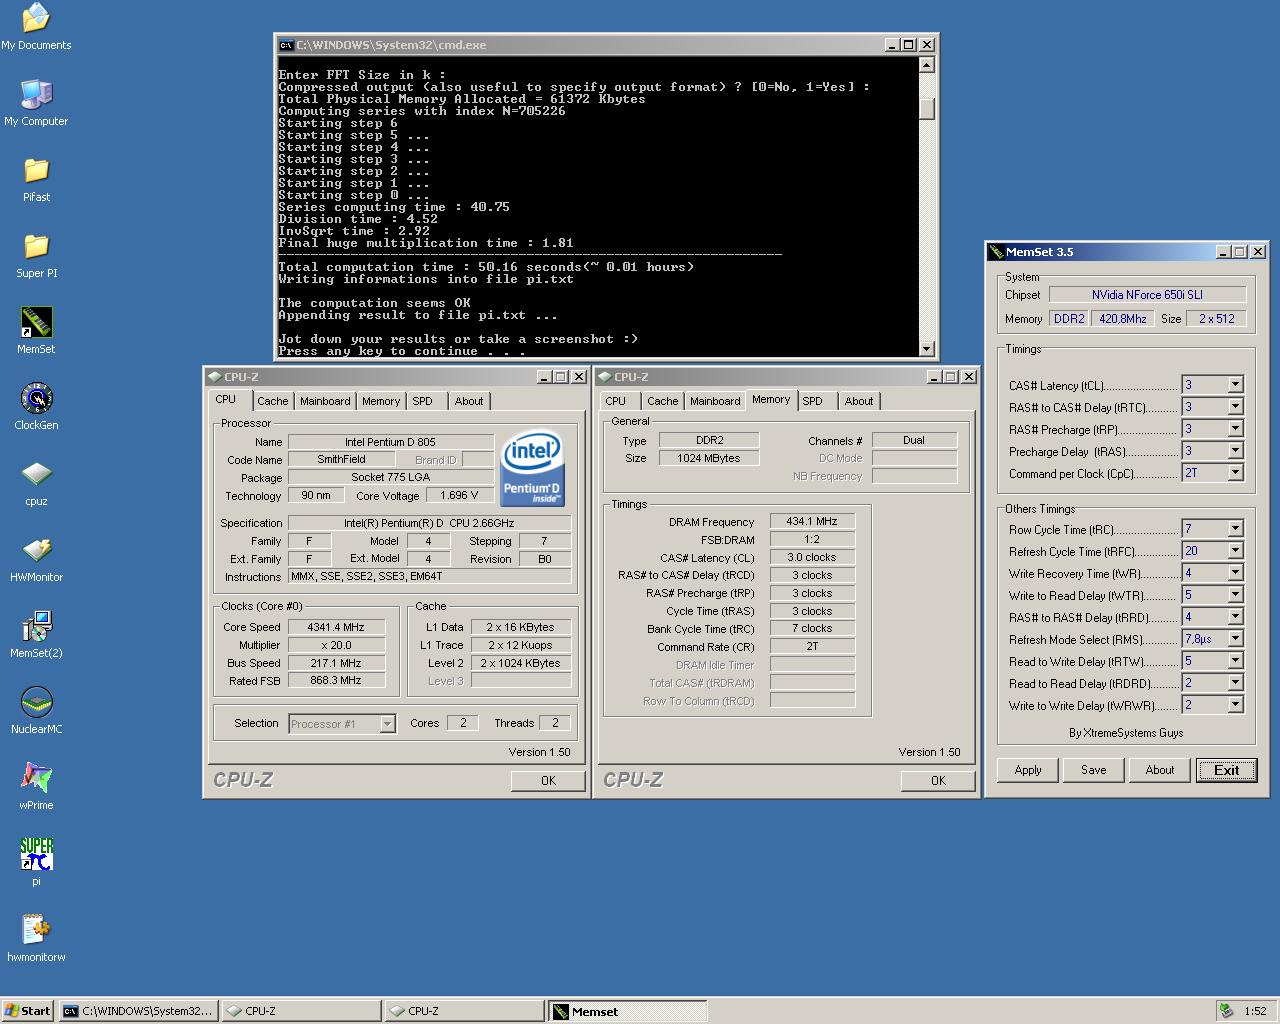Open the Start menu
Image resolution: width=1280 pixels, height=1024 pixels.
28,1011
